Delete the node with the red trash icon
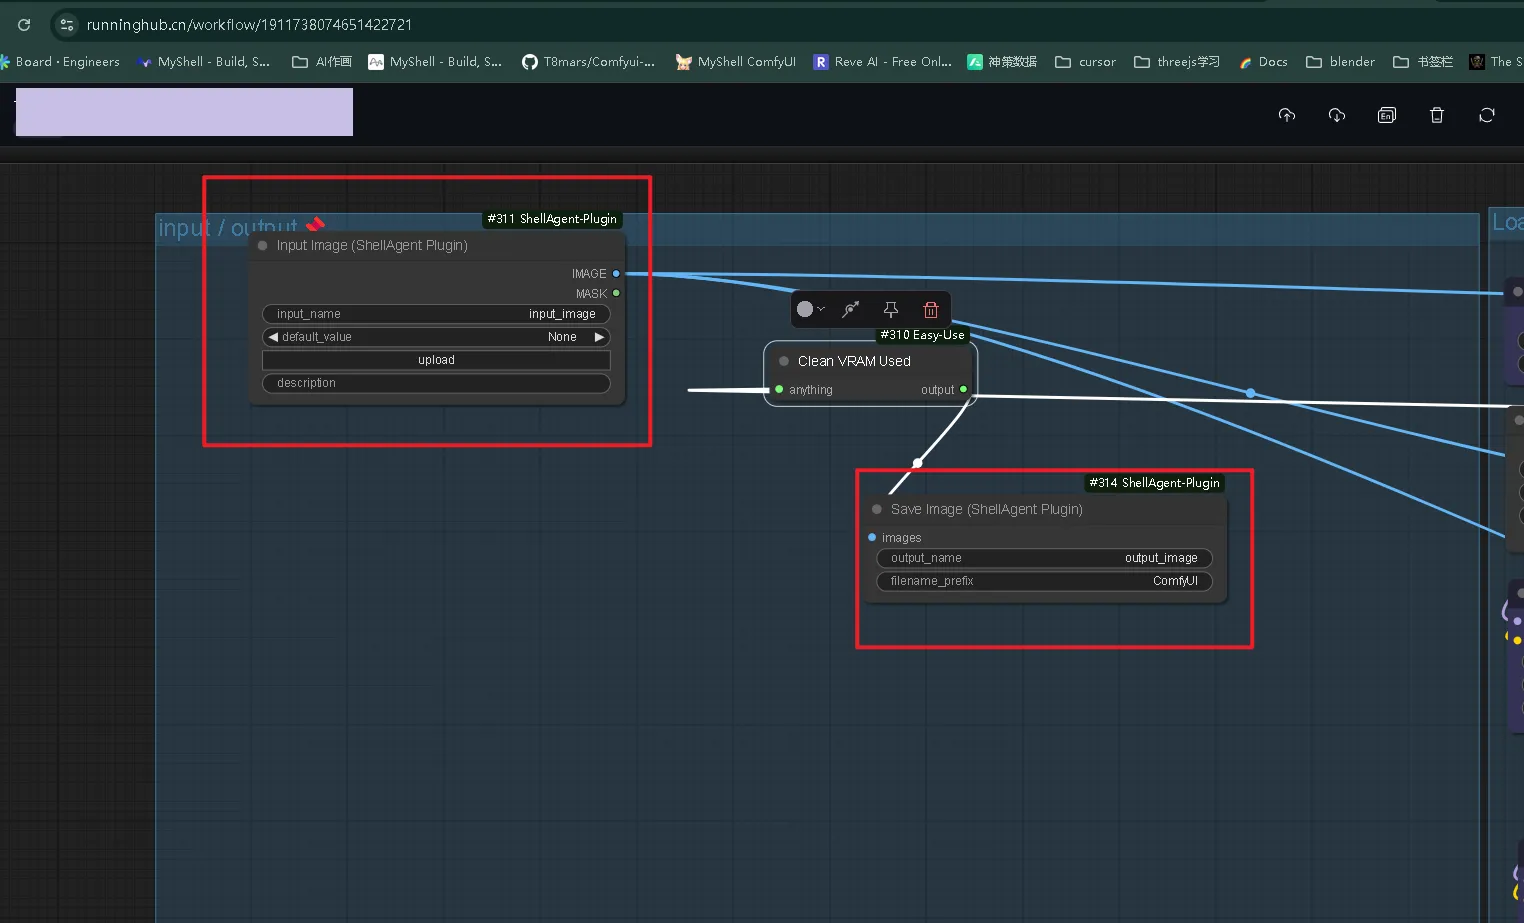The height and width of the screenshot is (923, 1524). point(931,309)
